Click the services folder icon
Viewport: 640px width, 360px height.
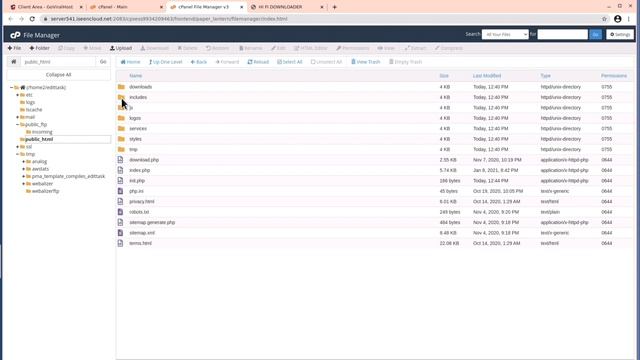[x=121, y=129]
